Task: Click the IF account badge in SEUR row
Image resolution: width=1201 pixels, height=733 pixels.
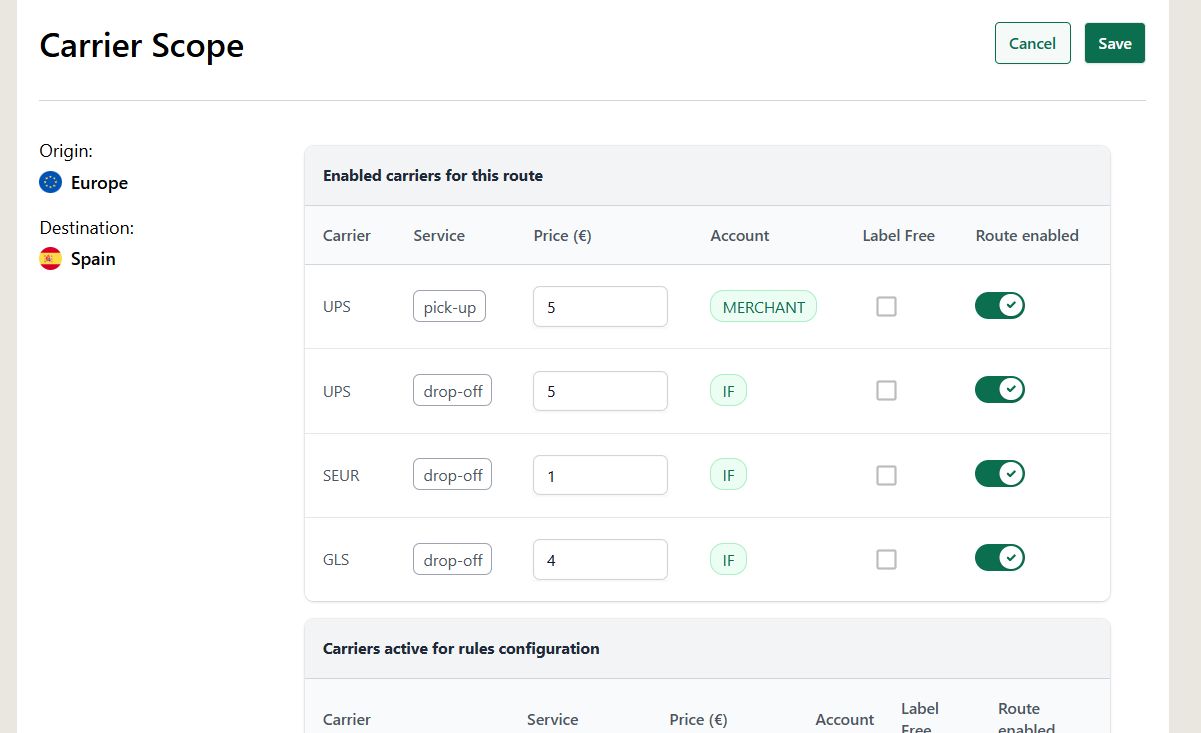Action: pos(728,475)
